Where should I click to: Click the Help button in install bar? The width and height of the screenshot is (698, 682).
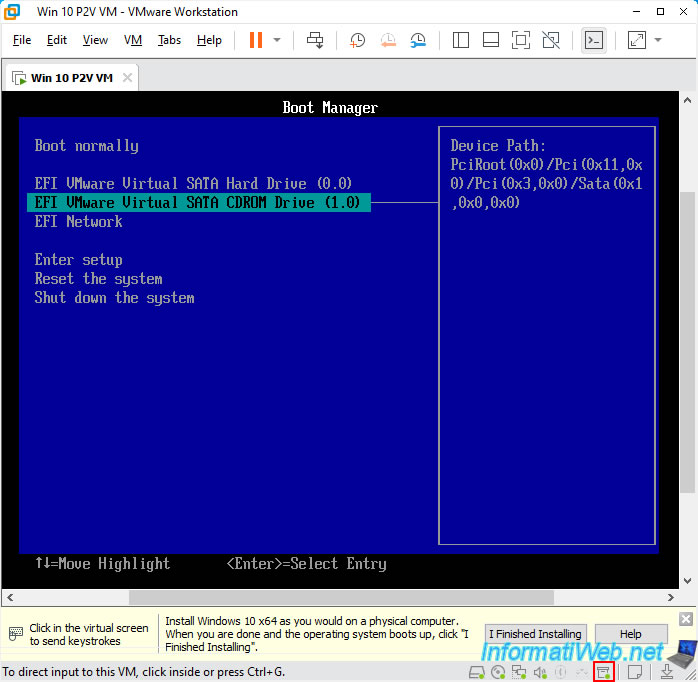click(631, 634)
